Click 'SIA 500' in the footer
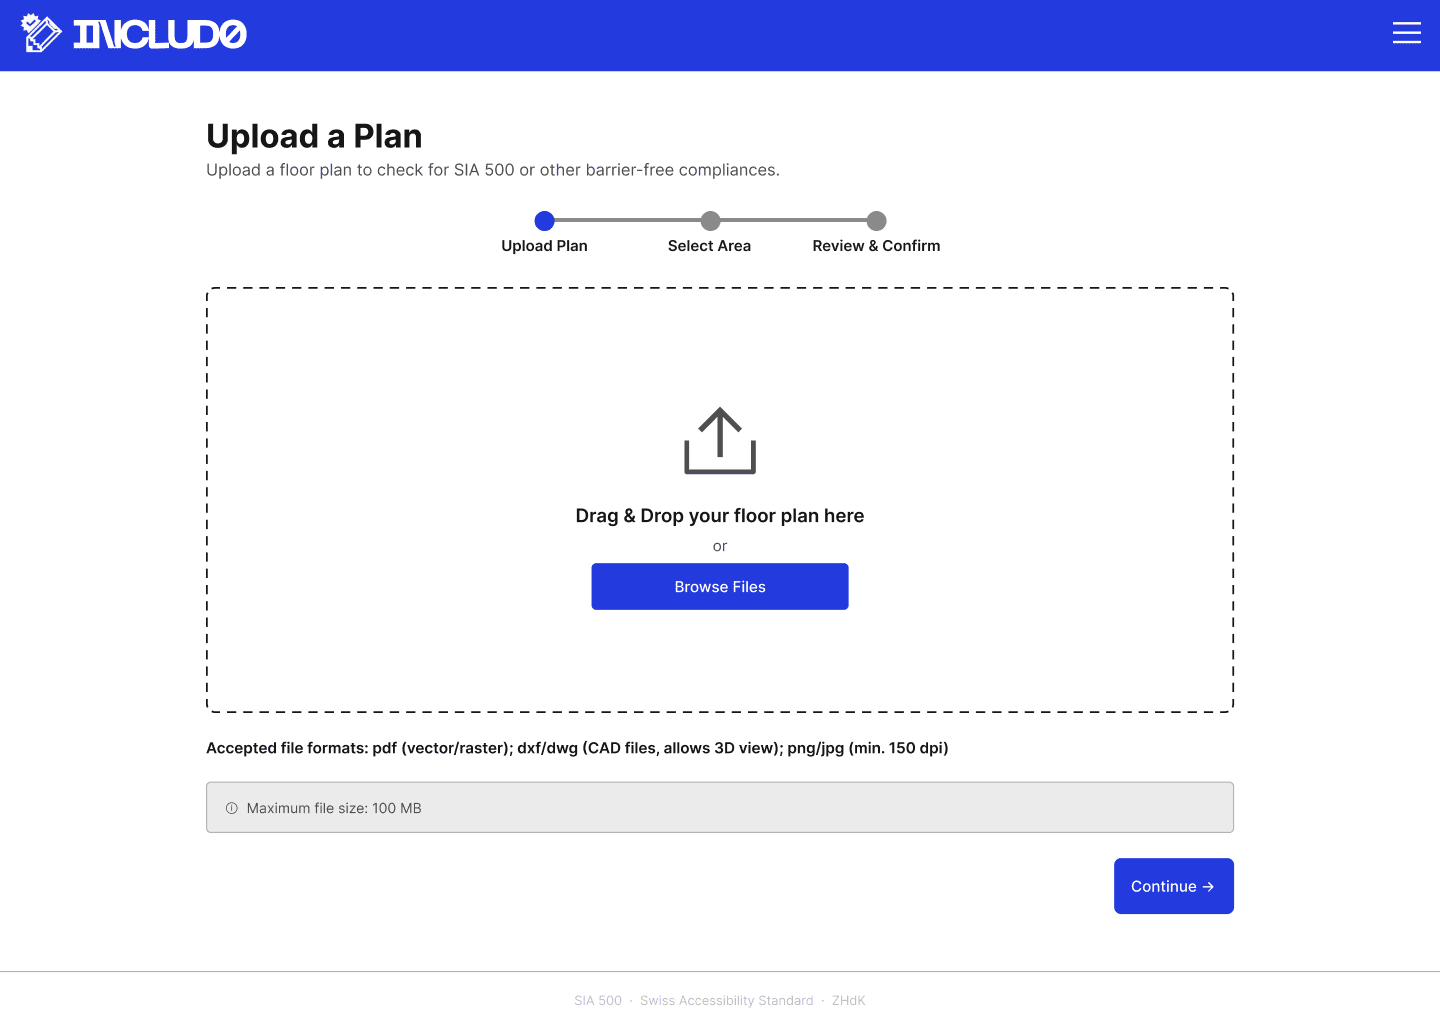The height and width of the screenshot is (1024, 1440). 598,1000
